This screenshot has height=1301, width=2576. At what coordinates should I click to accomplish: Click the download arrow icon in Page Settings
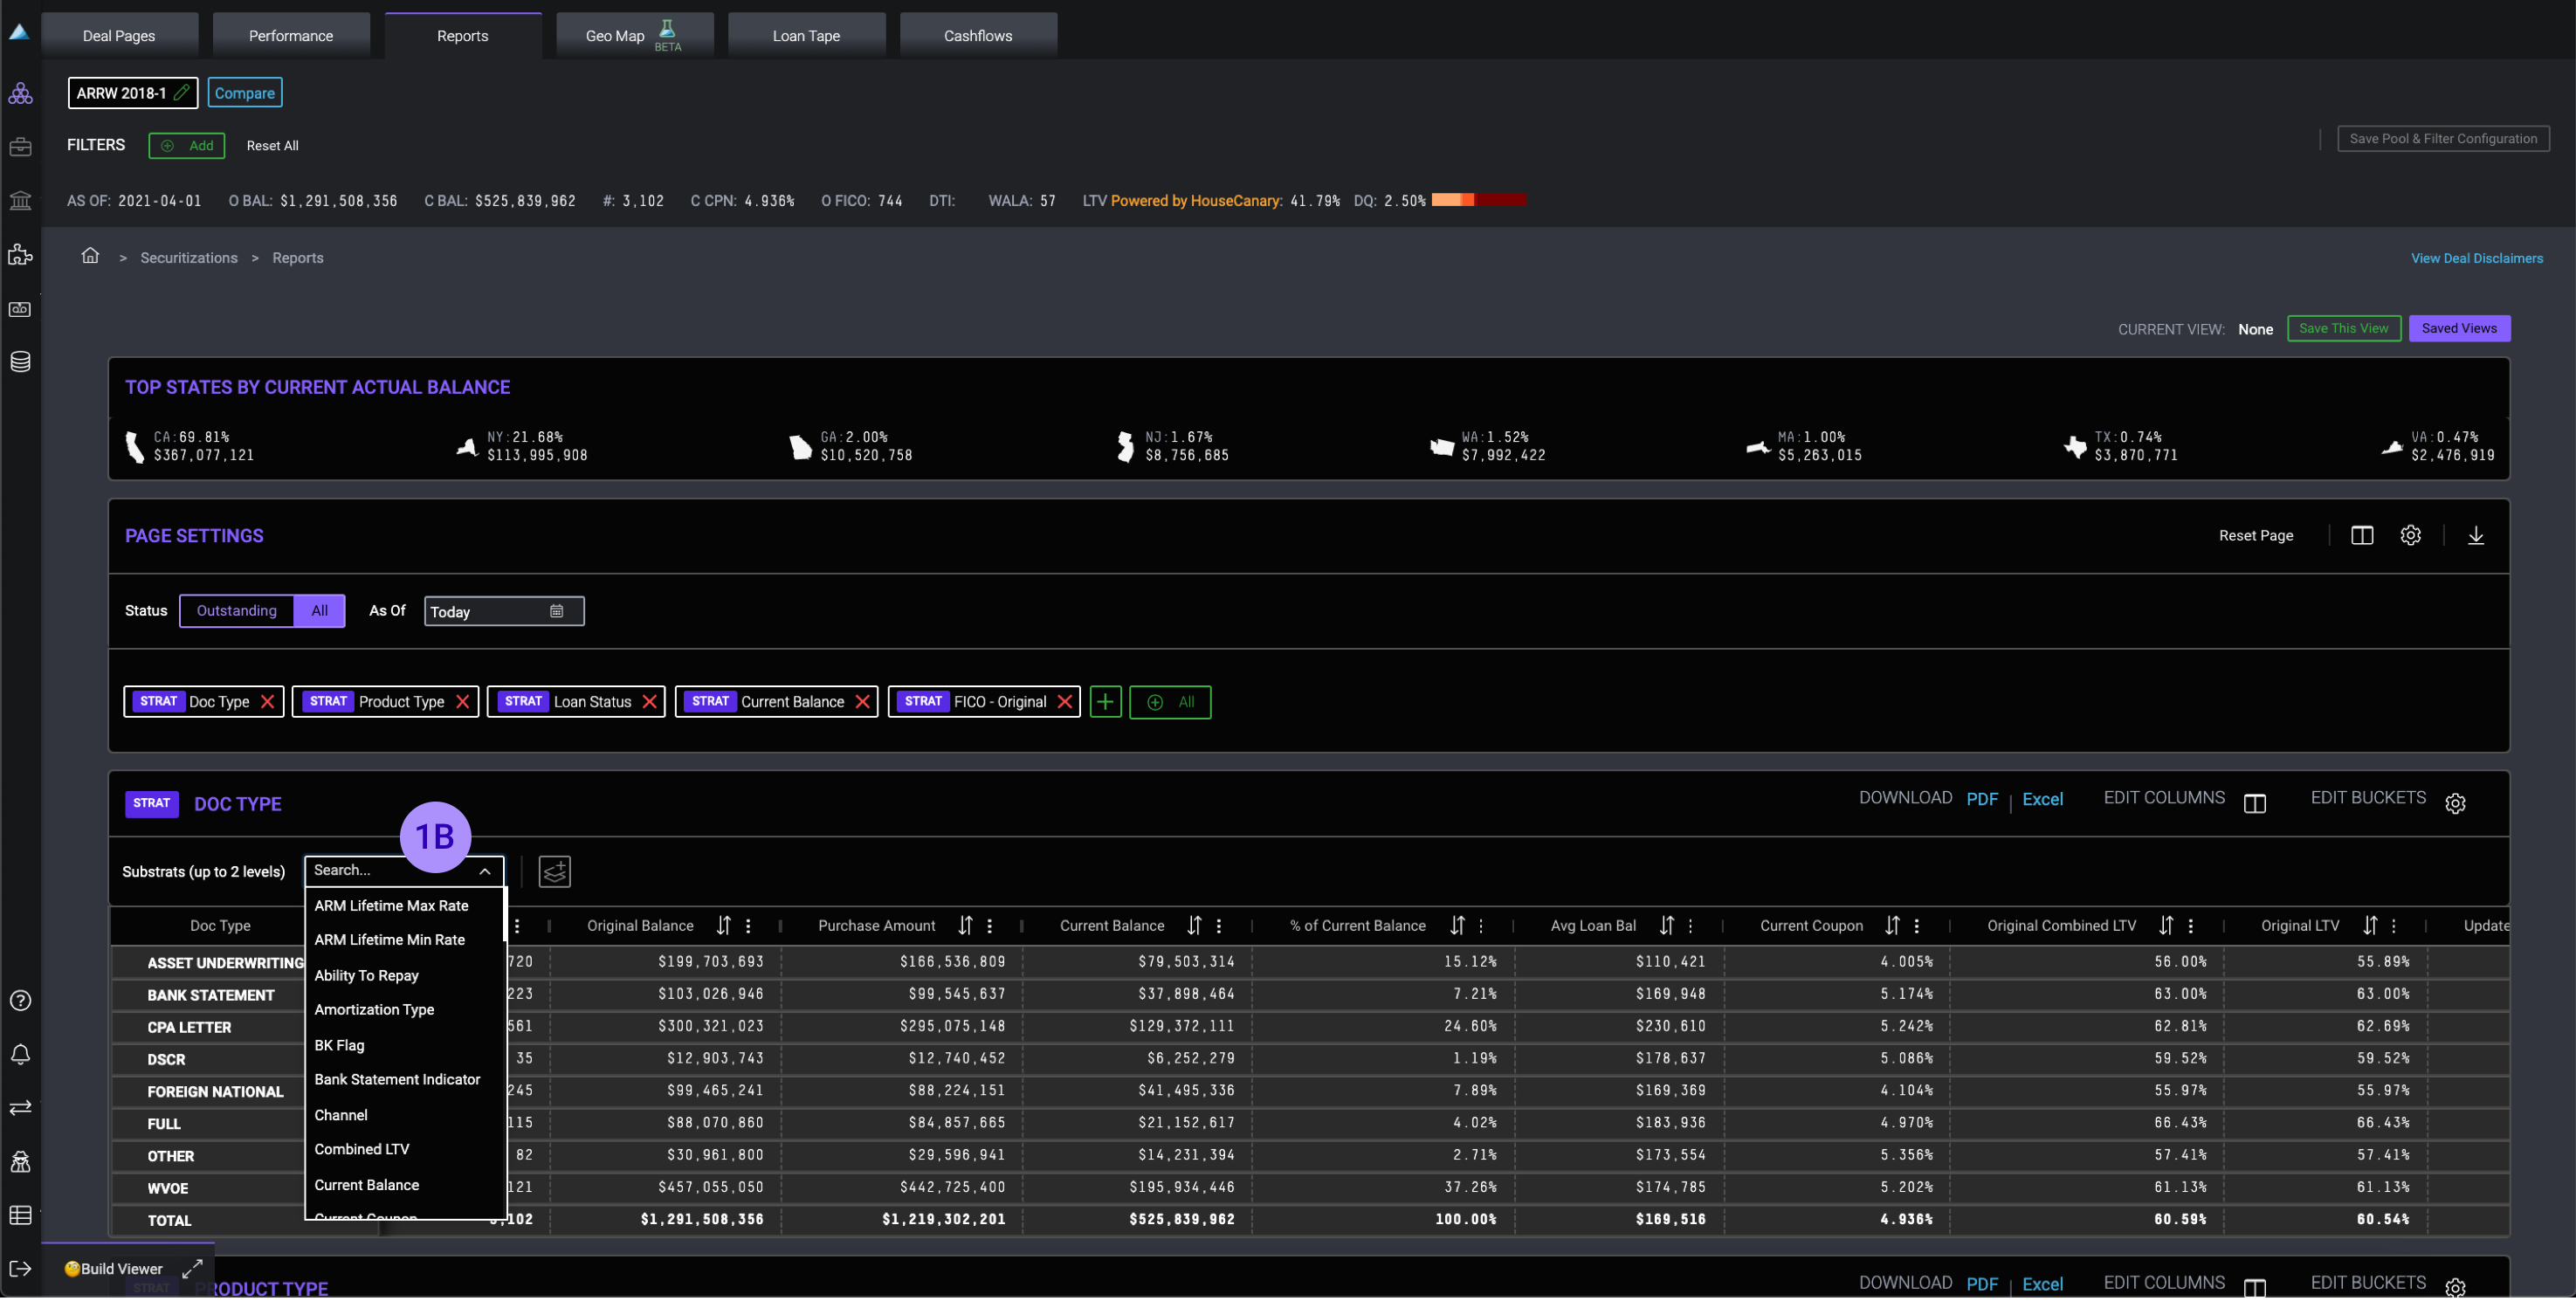[x=2475, y=536]
